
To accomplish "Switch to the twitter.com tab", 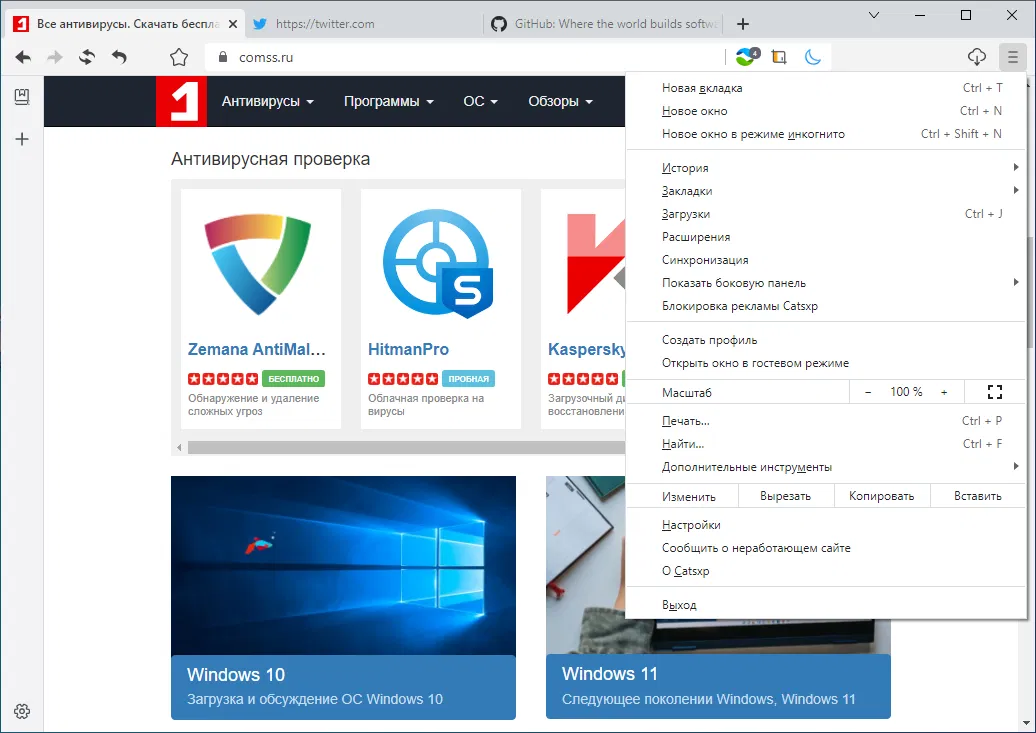I will pos(363,24).
